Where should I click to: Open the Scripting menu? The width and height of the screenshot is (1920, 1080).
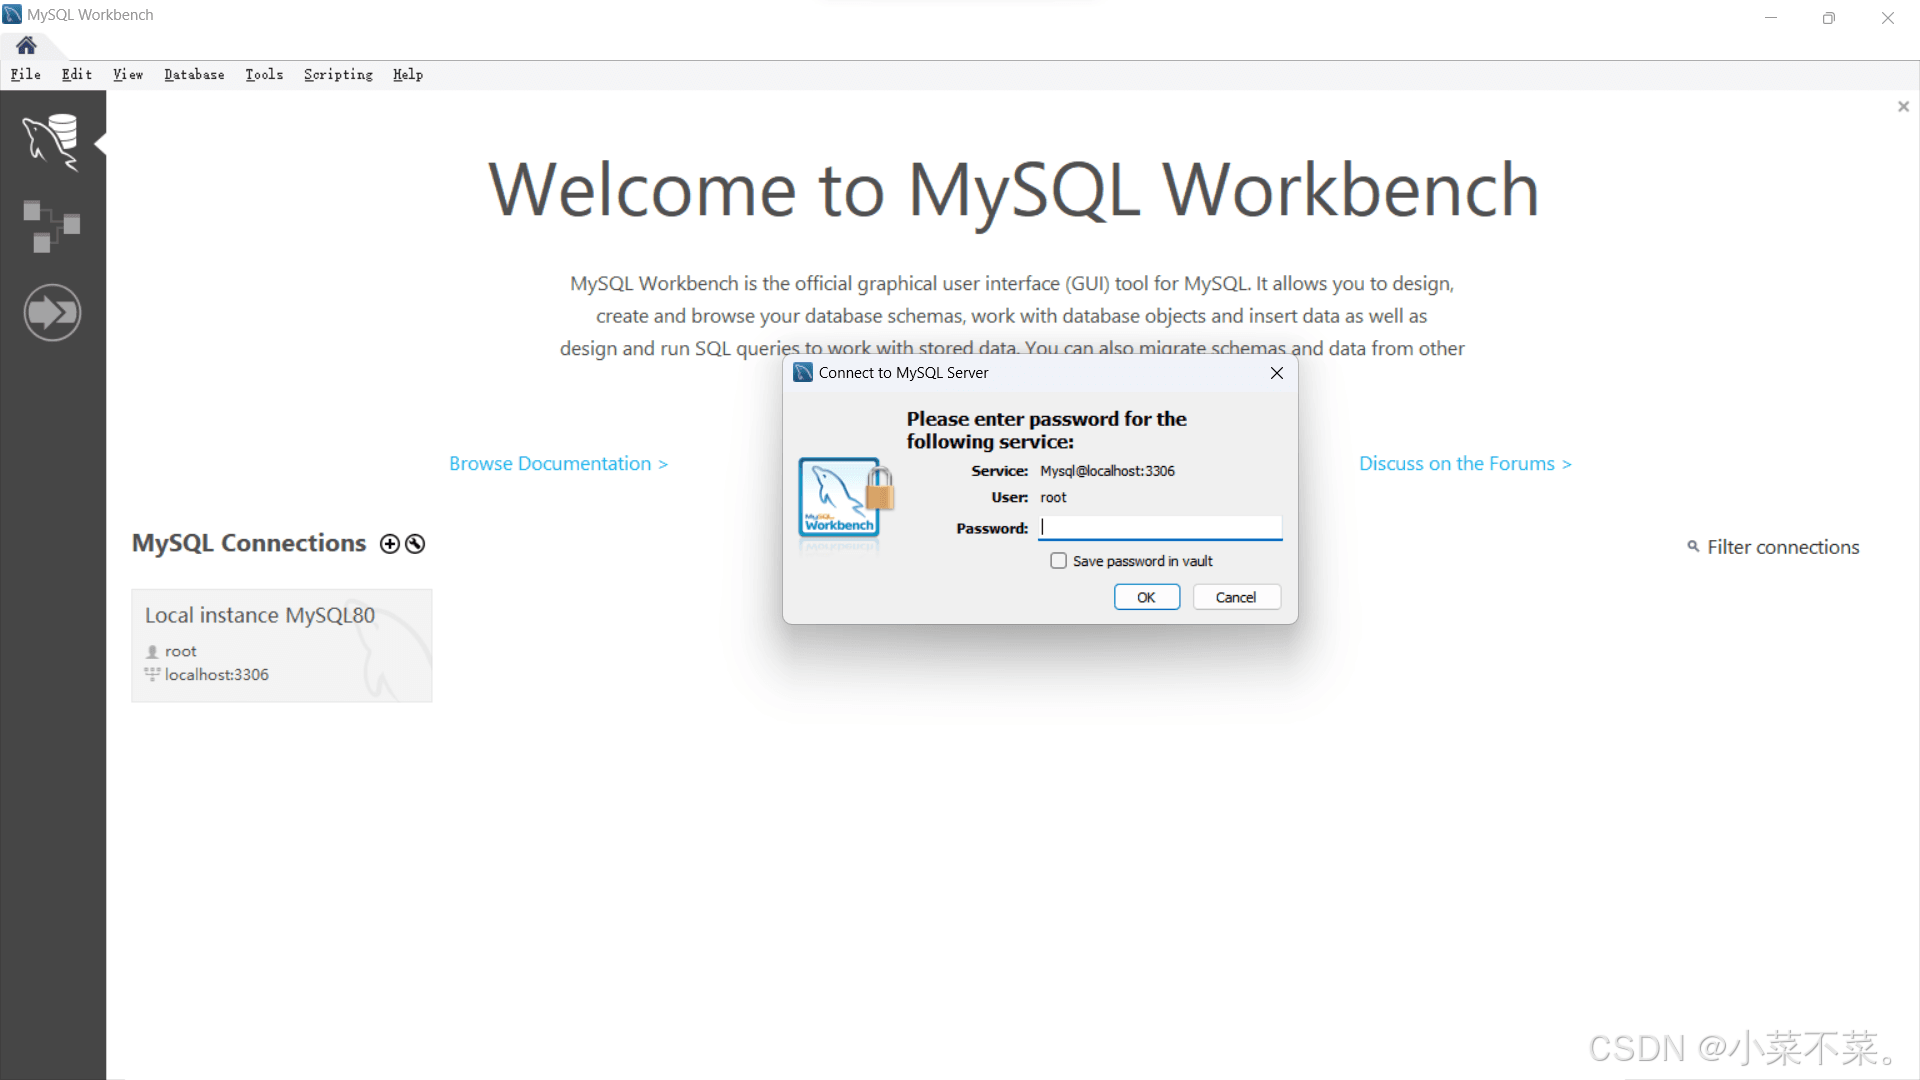pyautogui.click(x=338, y=75)
